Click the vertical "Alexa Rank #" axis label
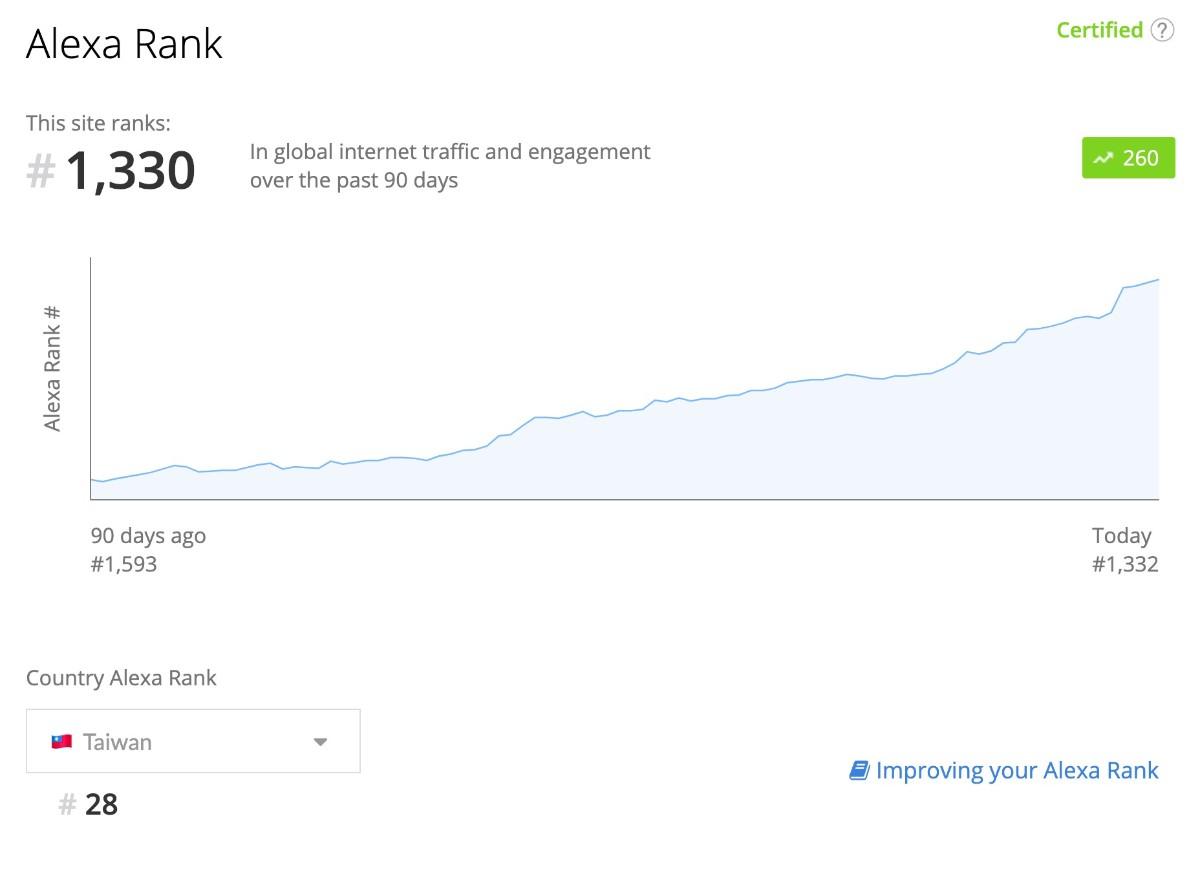The width and height of the screenshot is (1200, 889). point(53,368)
